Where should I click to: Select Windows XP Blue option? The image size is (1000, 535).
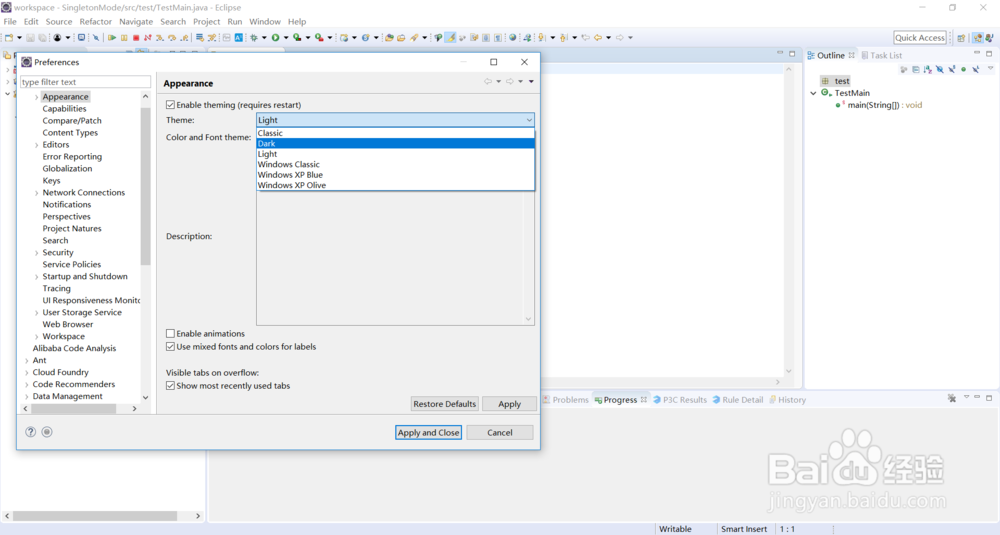coord(395,175)
